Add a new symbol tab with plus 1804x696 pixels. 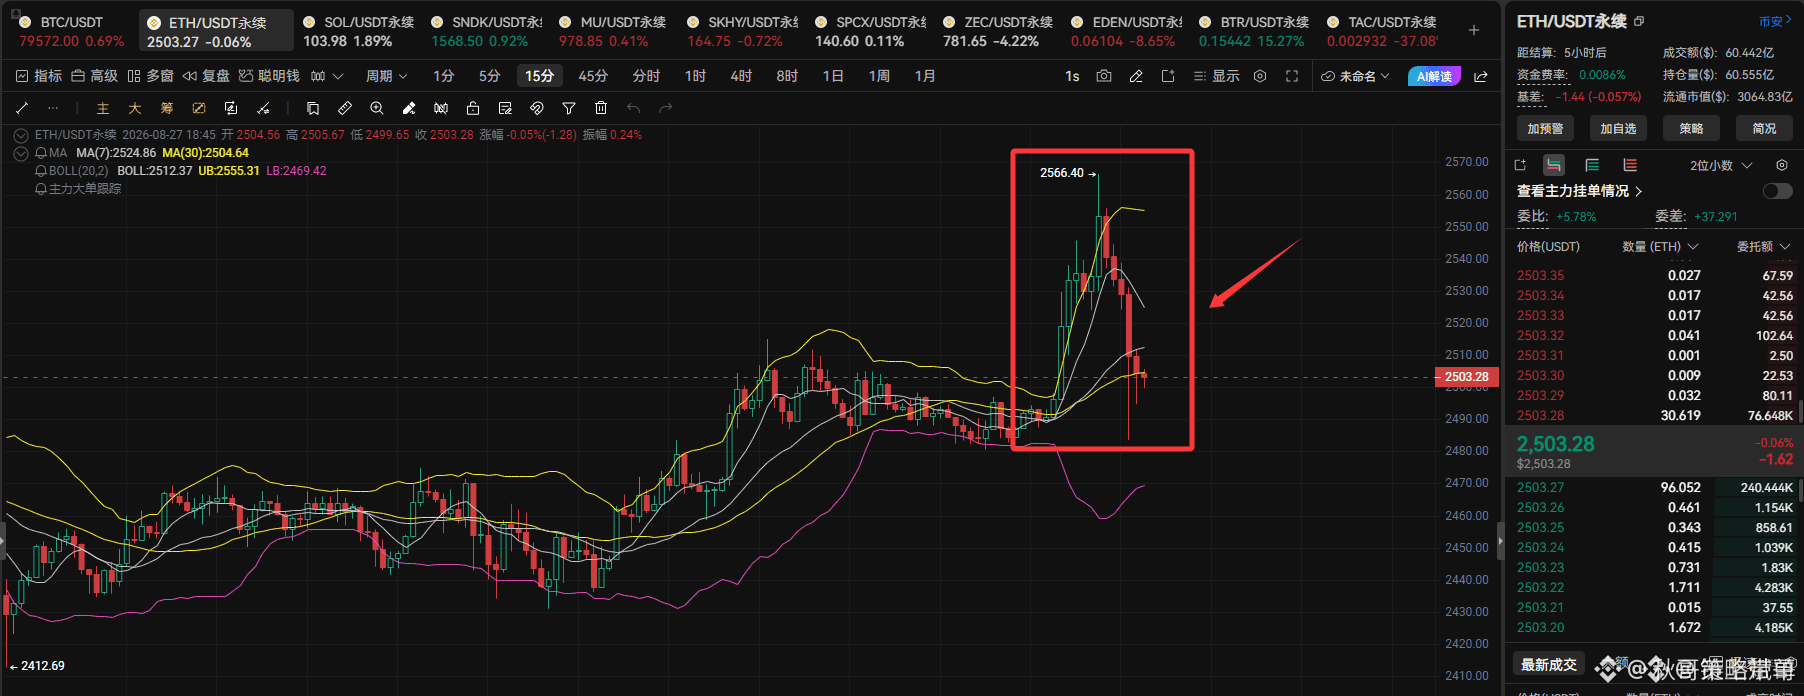click(1474, 30)
